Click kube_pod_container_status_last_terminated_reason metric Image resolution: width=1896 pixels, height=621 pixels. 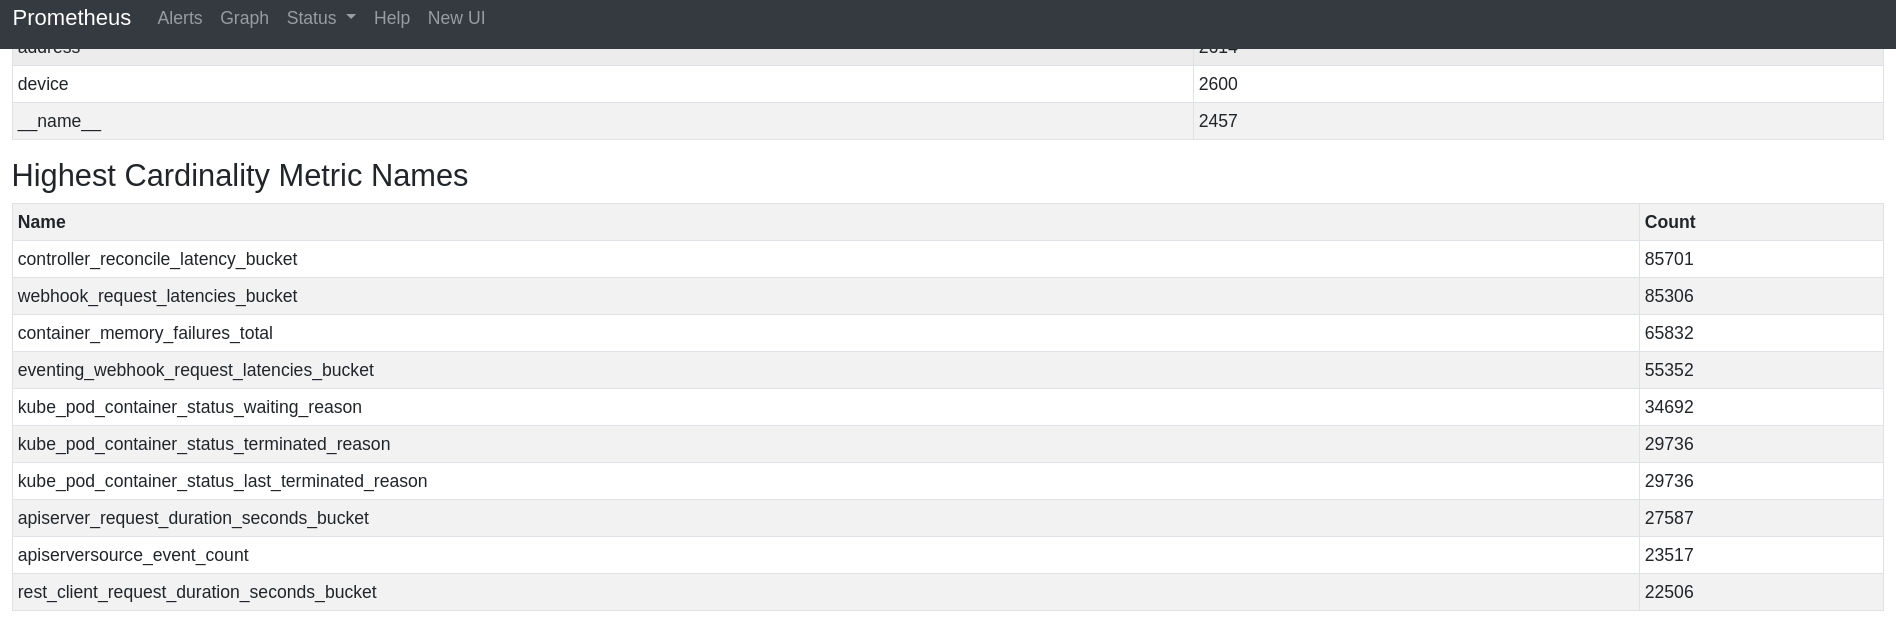click(222, 481)
